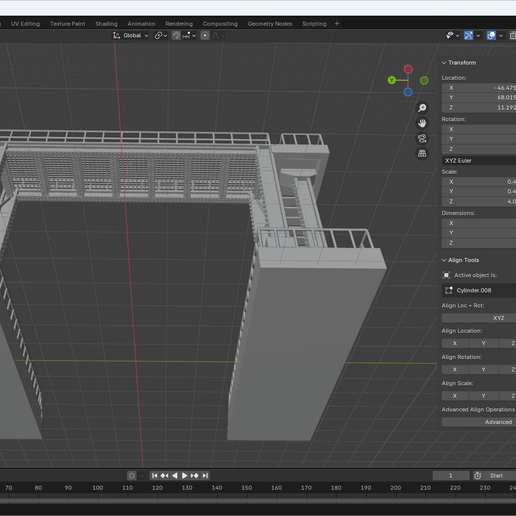Click the Scale X value field
Screen dimensions: 516x516
click(479, 182)
